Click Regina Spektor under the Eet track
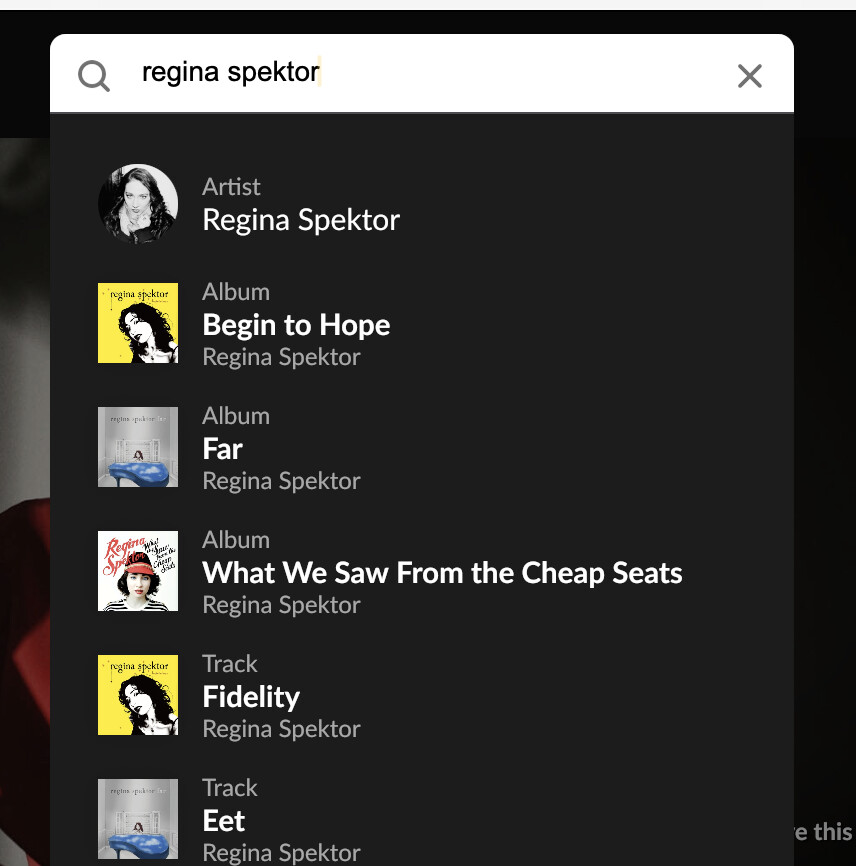The width and height of the screenshot is (856, 866). pyautogui.click(x=282, y=853)
